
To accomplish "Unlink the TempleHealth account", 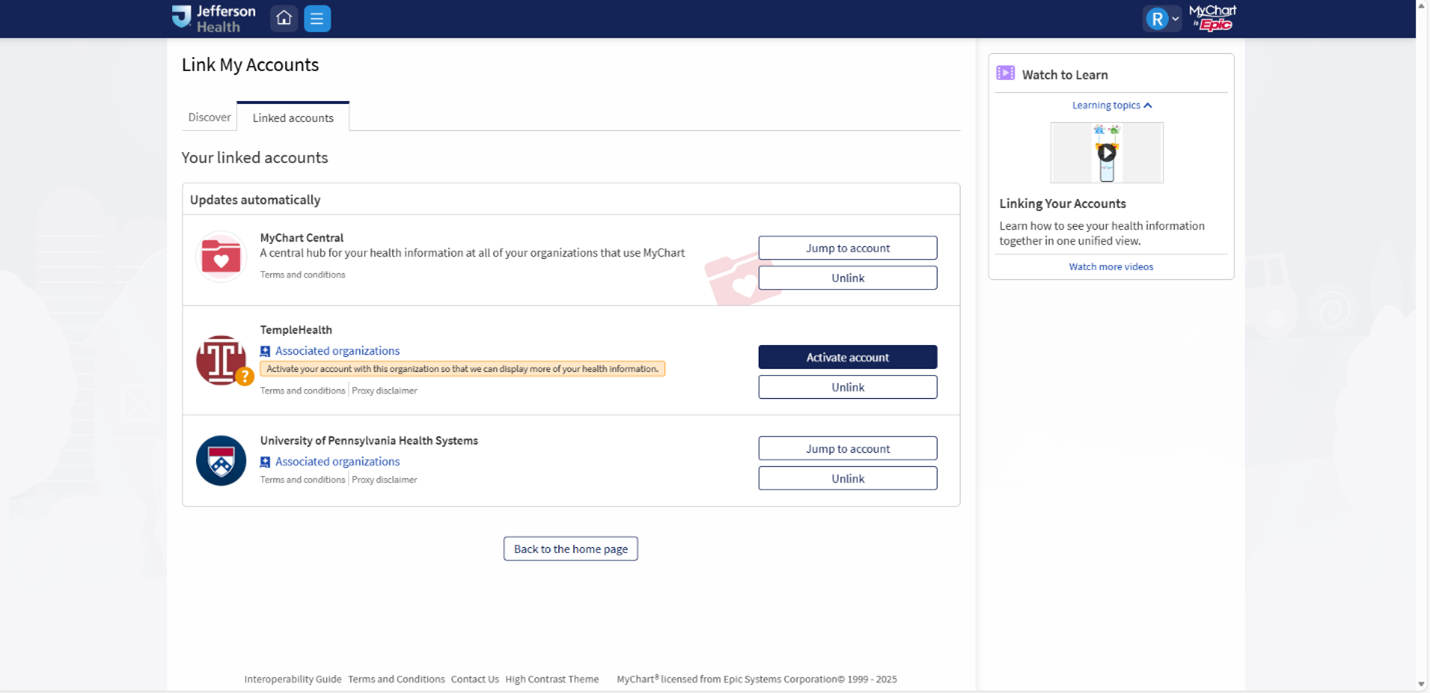I will [x=848, y=387].
